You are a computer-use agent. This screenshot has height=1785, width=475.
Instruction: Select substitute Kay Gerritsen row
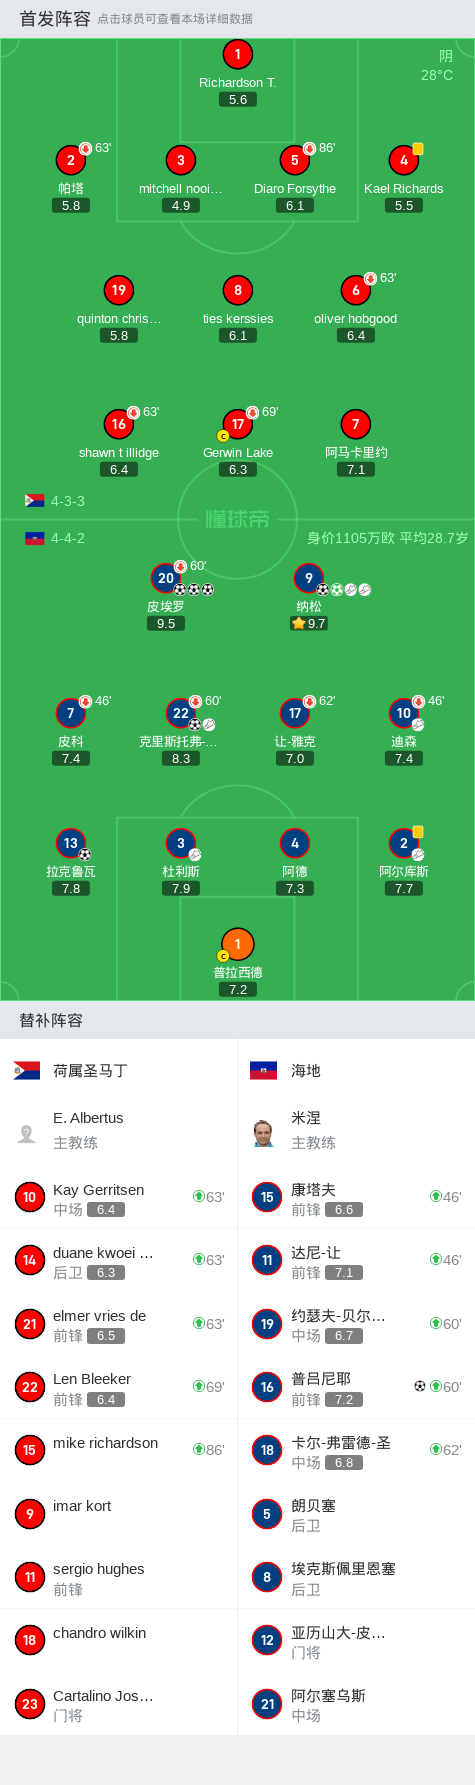(119, 1197)
